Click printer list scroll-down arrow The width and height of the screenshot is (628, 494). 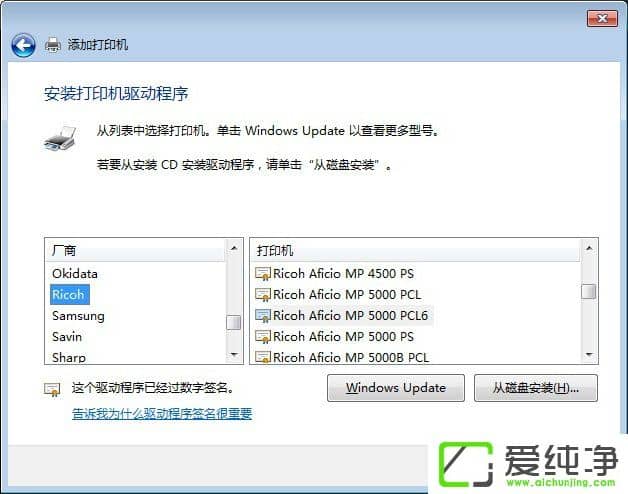pyautogui.click(x=589, y=355)
